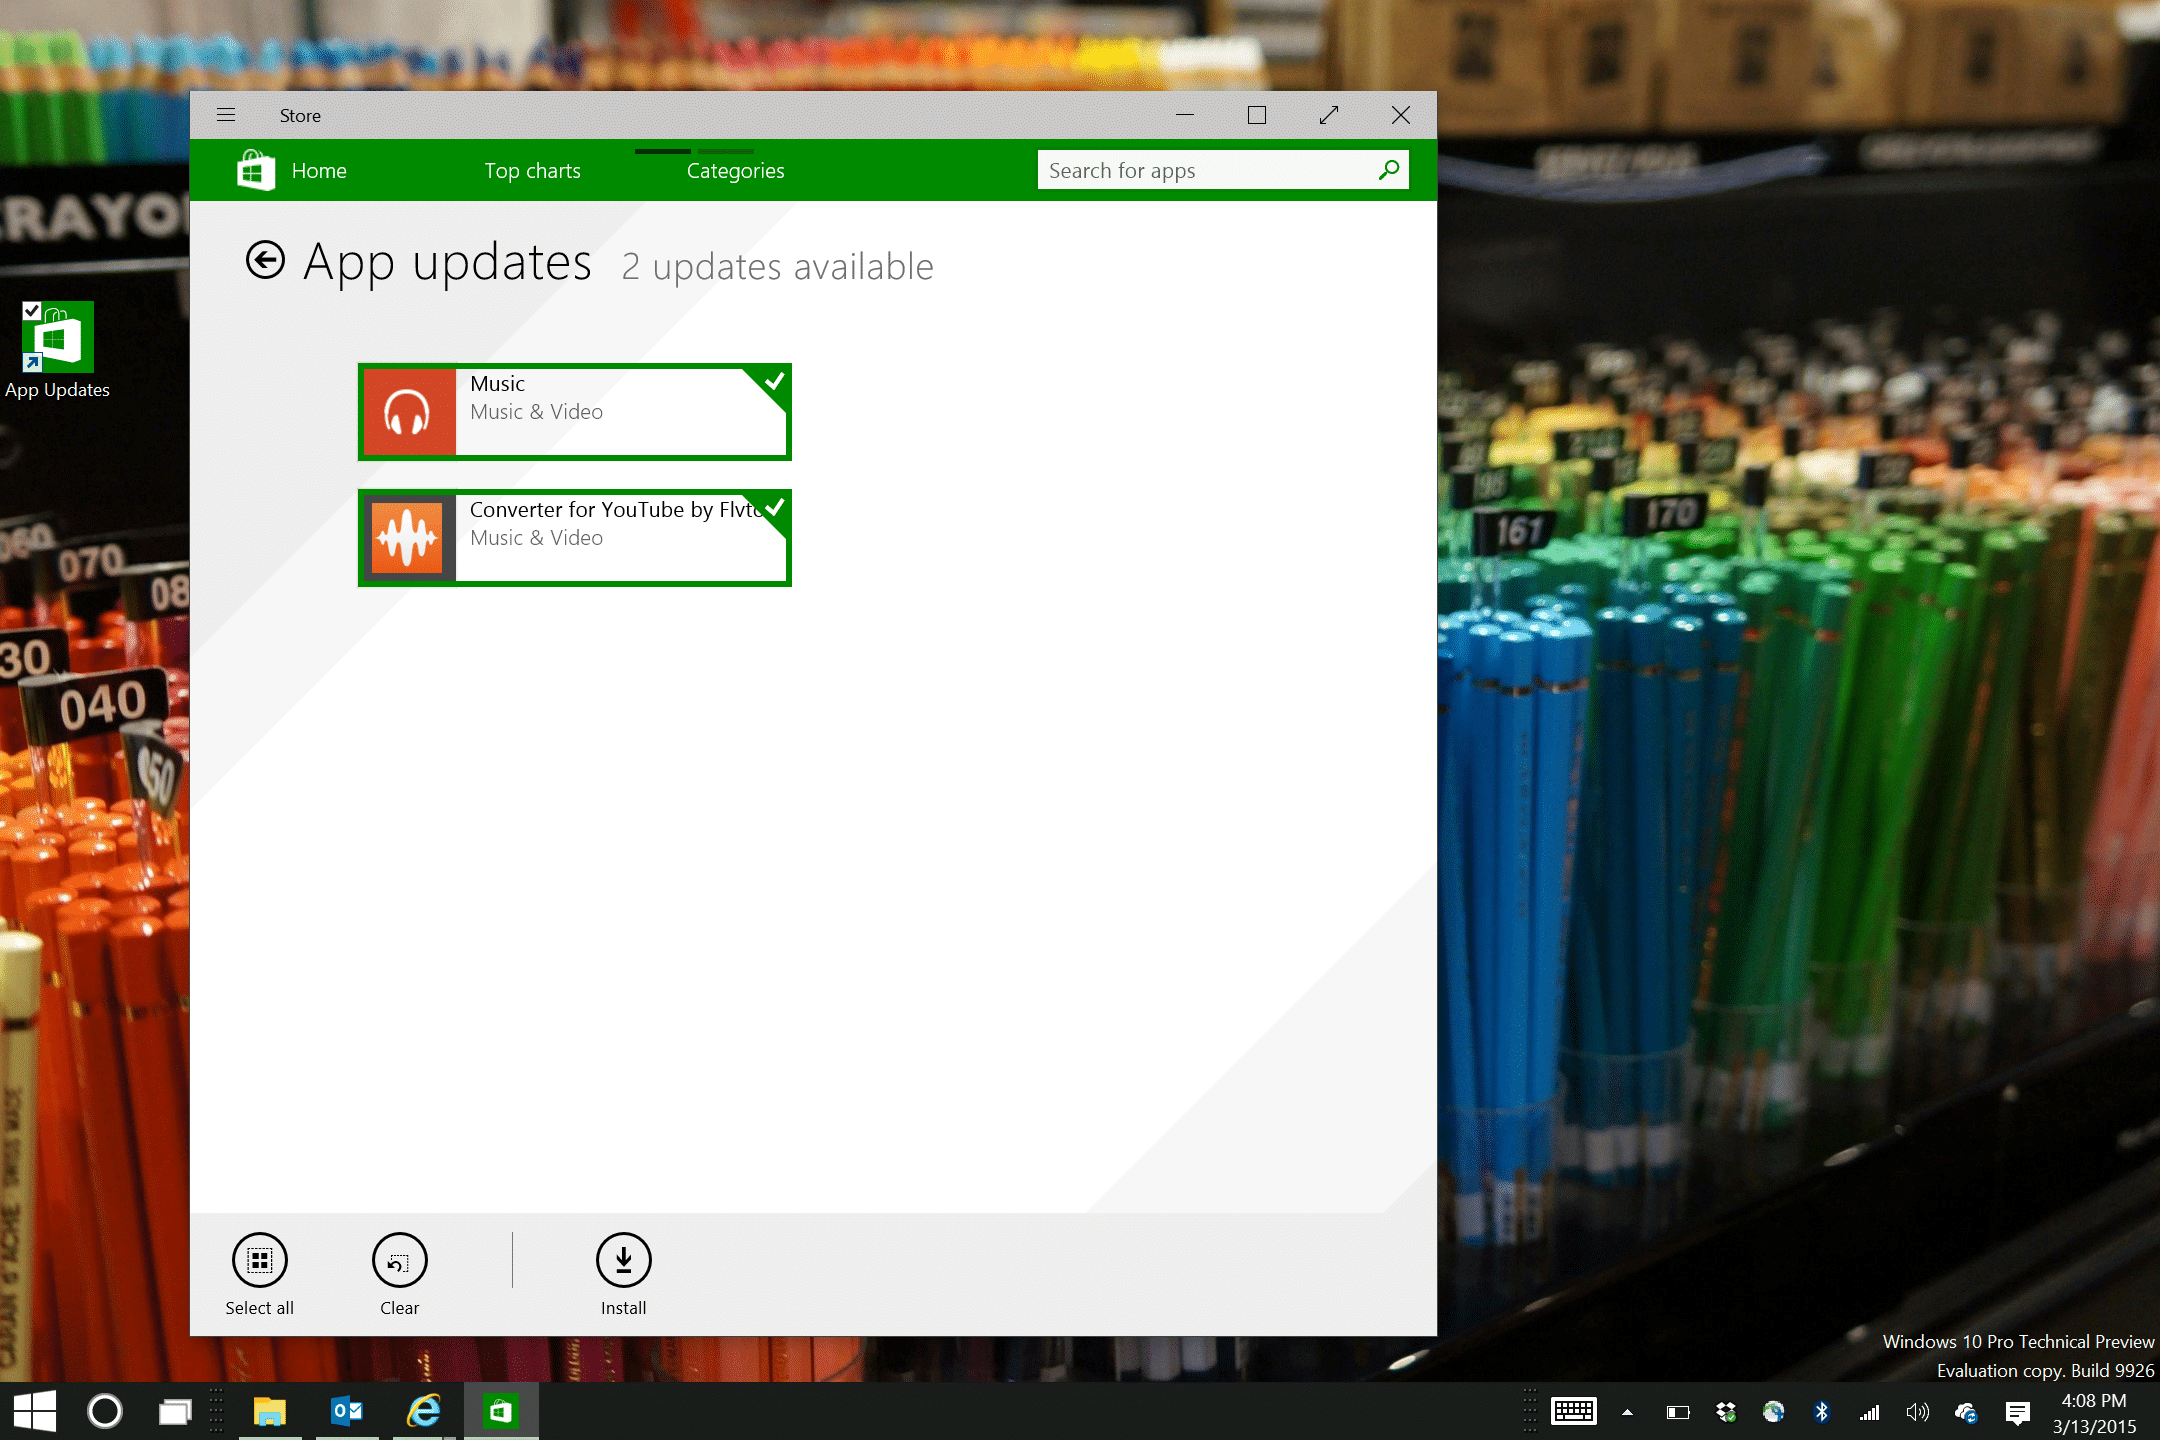Open the Store hamburger menu
Image resolution: width=2160 pixels, height=1440 pixels.
[226, 115]
